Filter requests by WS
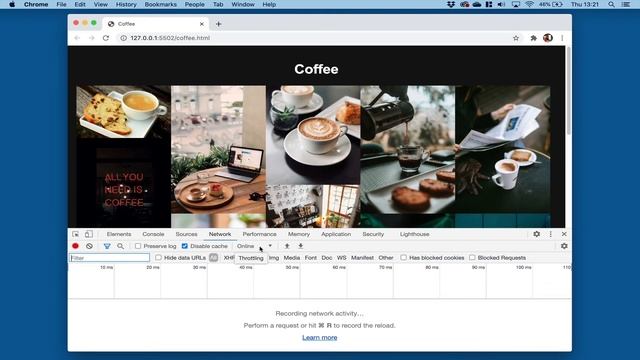The height and width of the screenshot is (360, 640). 342,258
